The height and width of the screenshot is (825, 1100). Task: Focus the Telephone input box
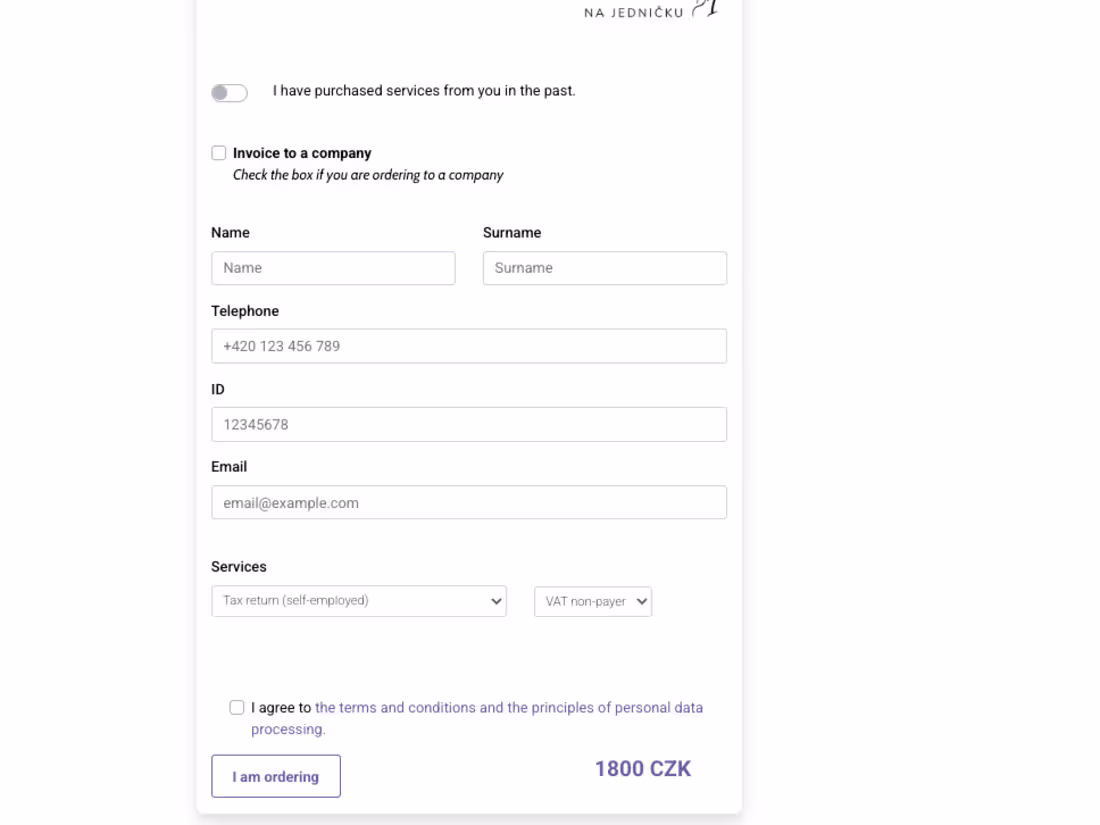(x=469, y=345)
